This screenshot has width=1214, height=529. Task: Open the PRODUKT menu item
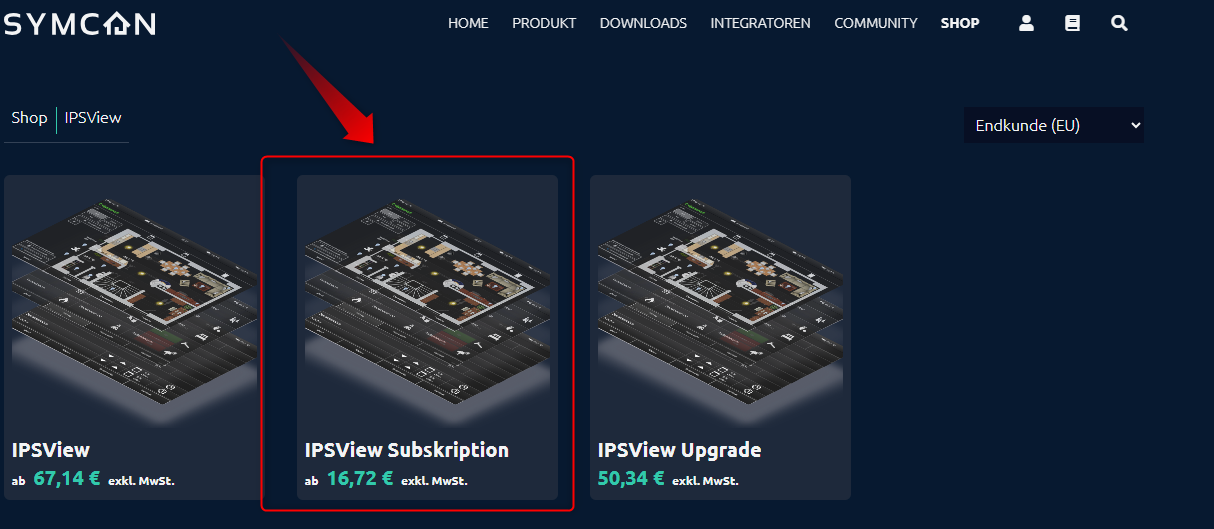[544, 23]
